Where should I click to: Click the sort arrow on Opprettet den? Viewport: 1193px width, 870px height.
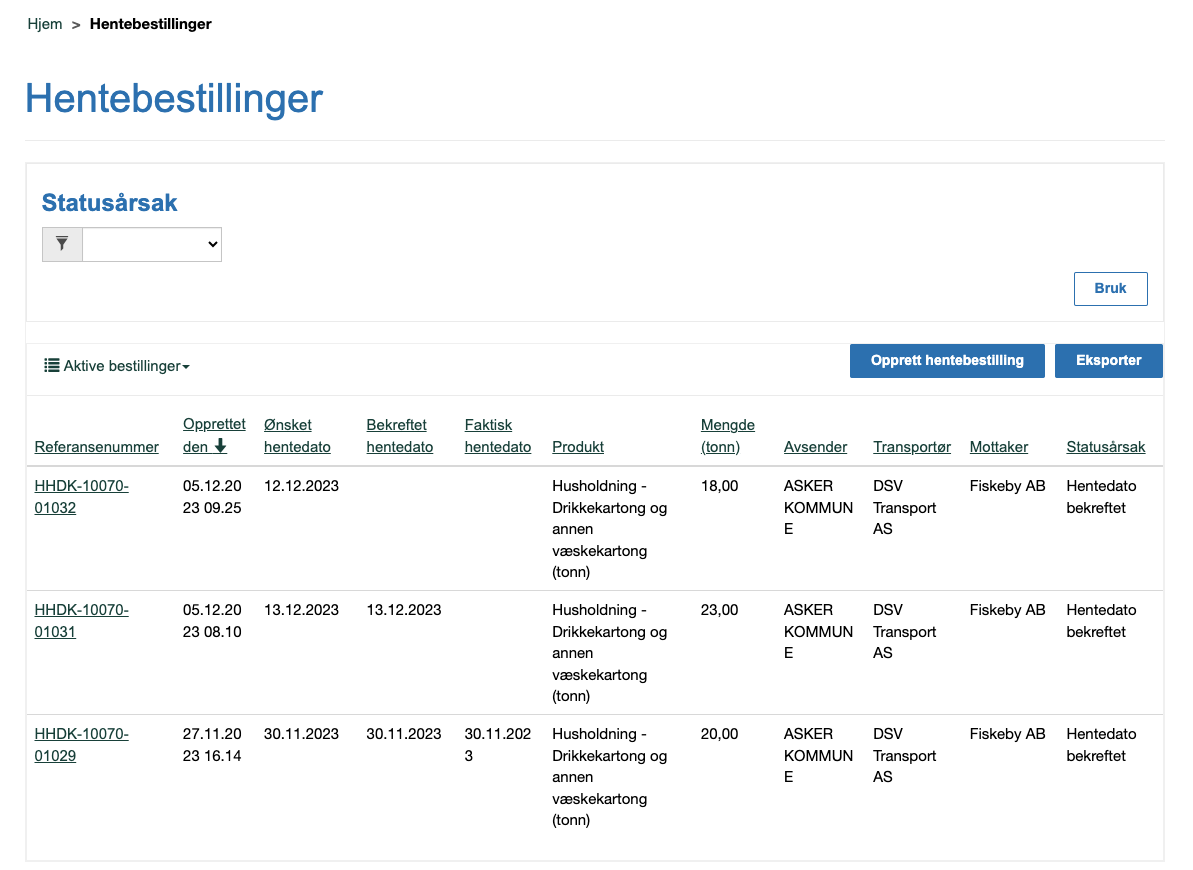point(221,447)
